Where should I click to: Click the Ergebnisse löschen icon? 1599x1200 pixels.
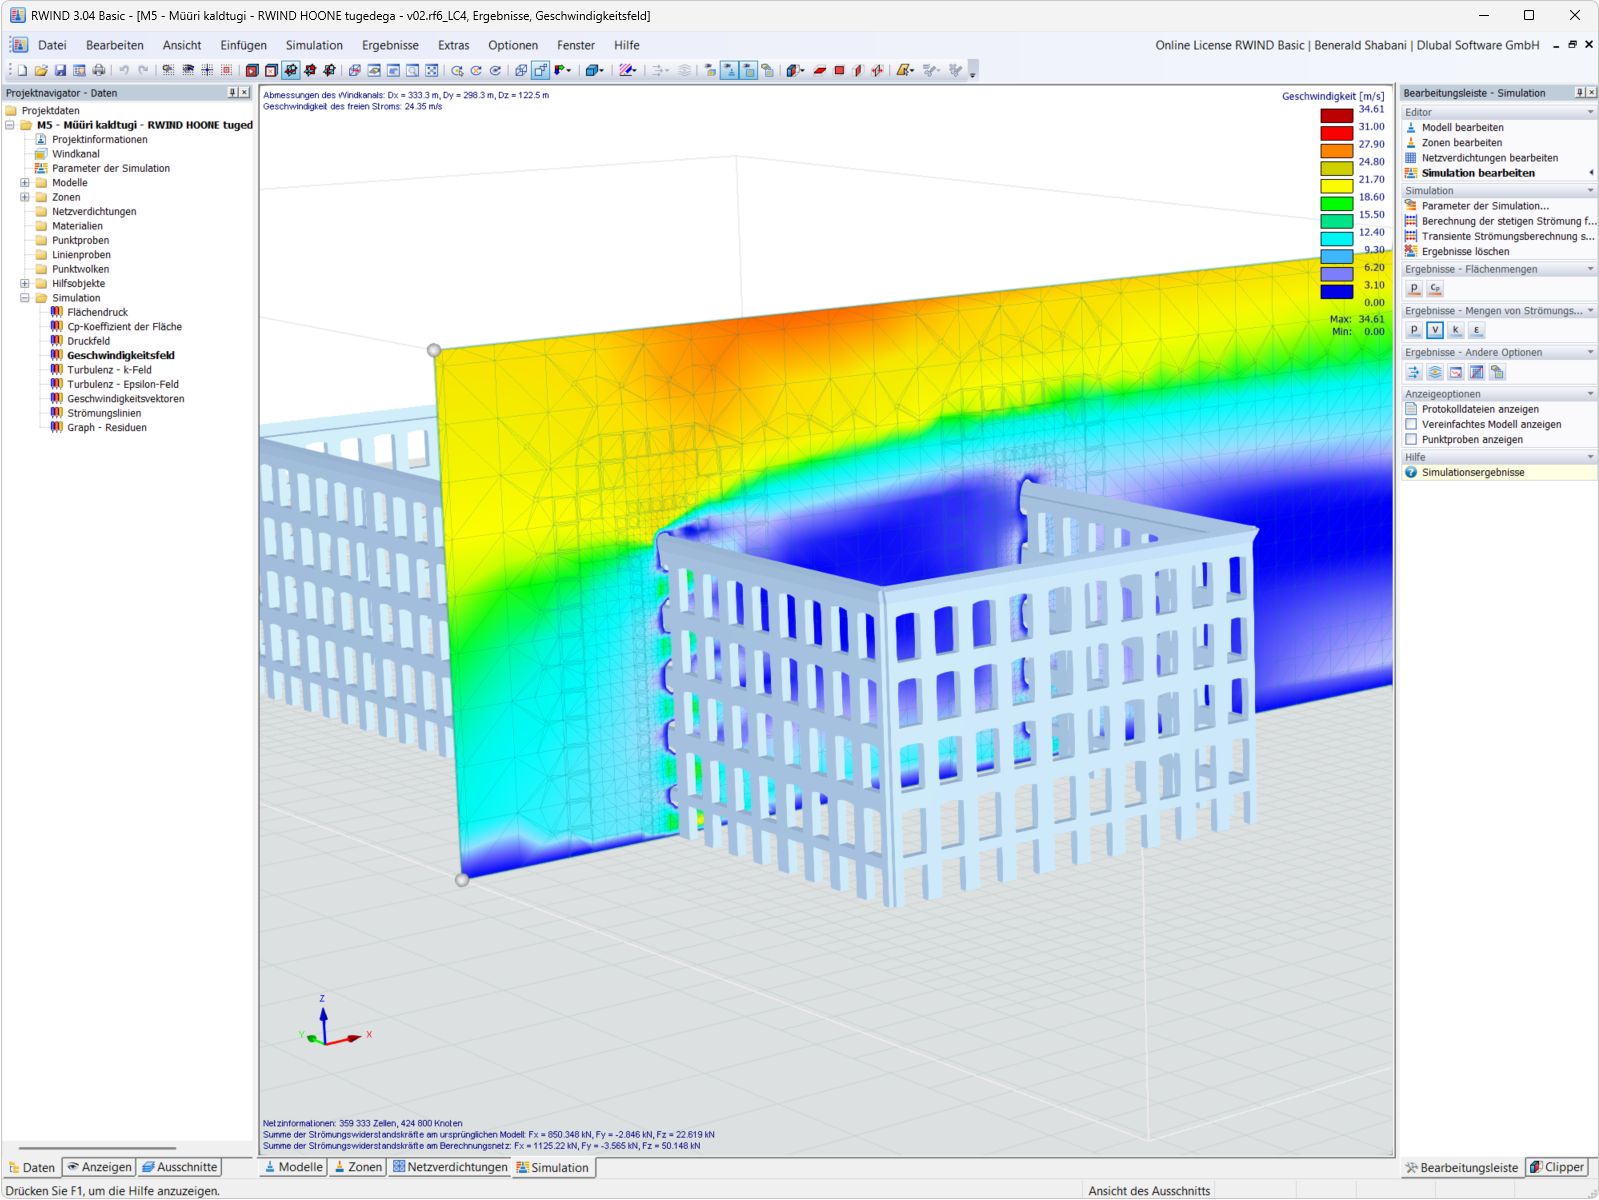(x=1411, y=251)
